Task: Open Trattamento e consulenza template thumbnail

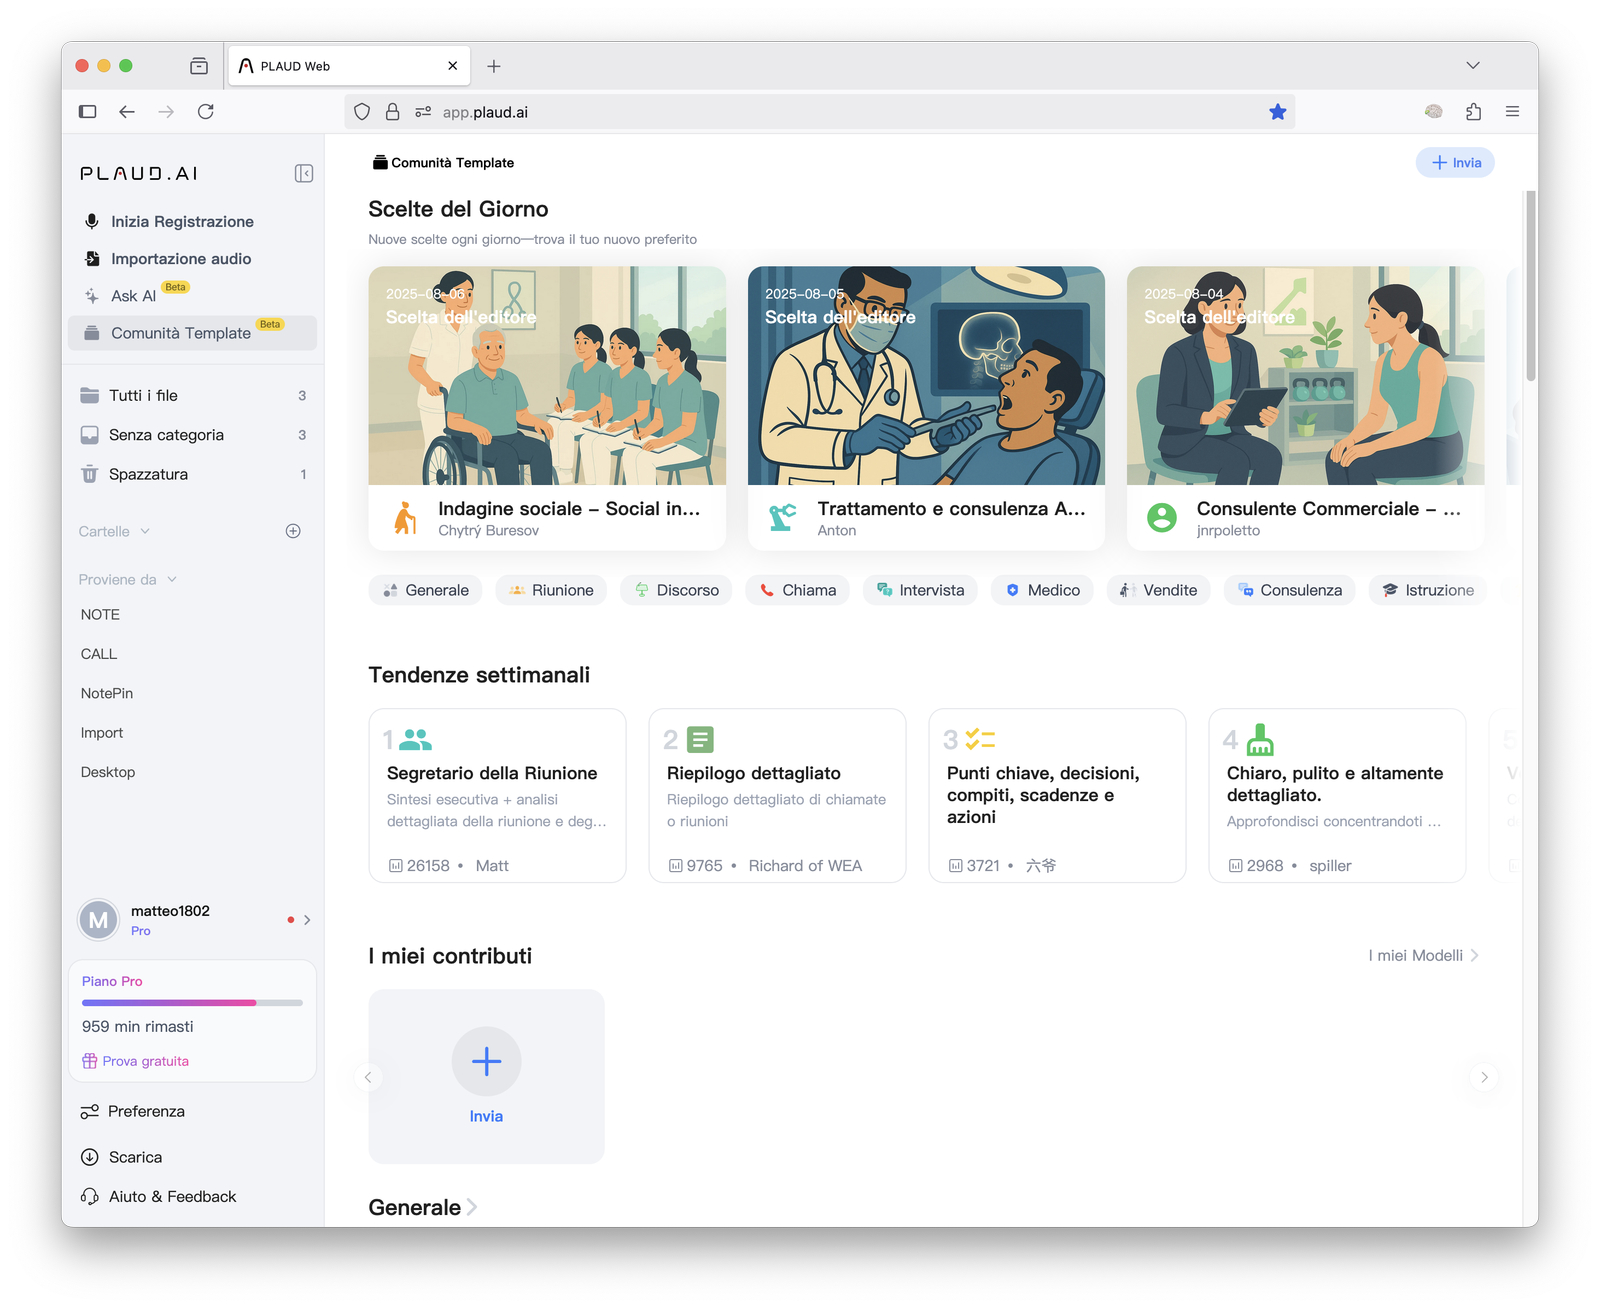Action: 926,376
